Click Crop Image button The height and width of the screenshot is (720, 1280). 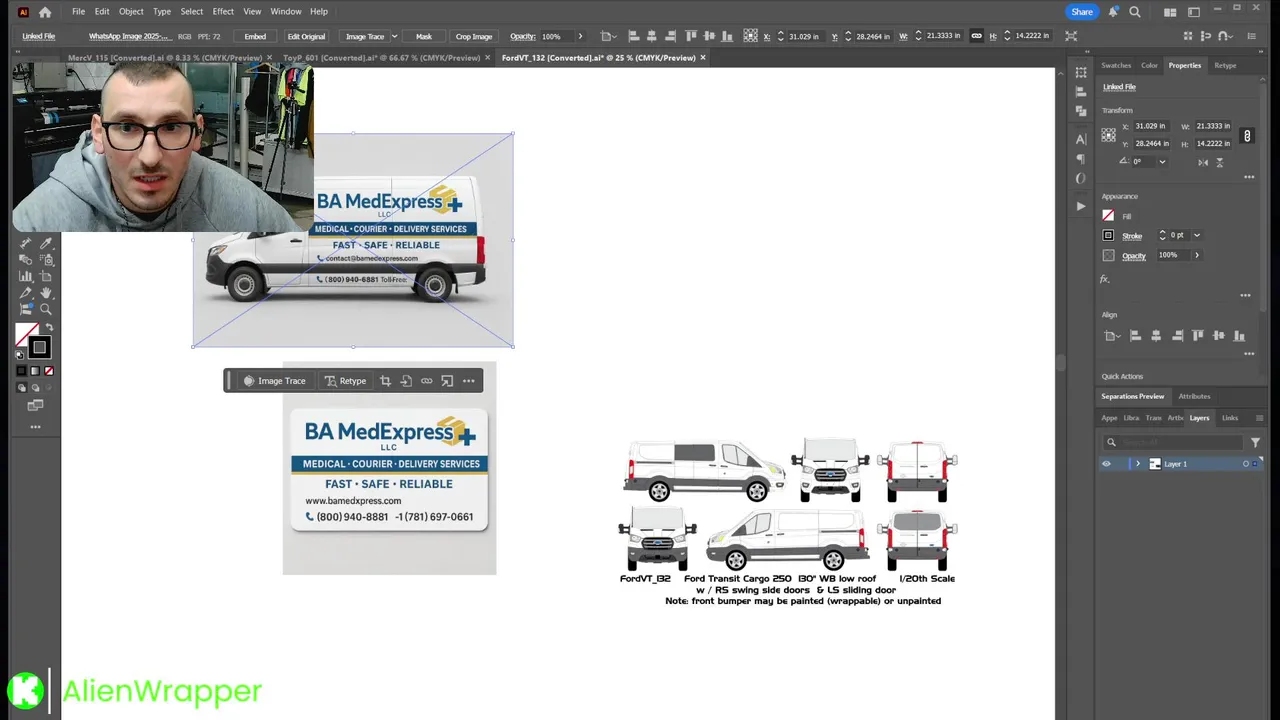tap(474, 36)
